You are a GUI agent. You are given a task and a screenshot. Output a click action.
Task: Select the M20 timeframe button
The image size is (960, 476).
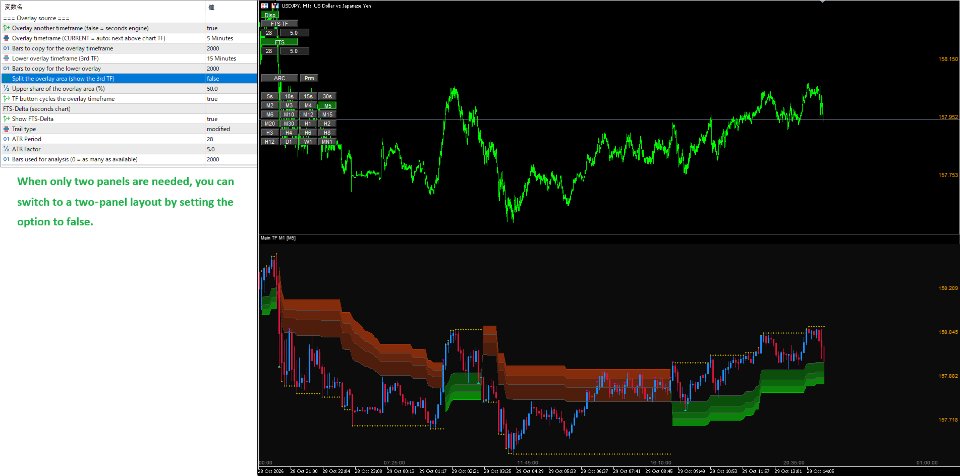click(x=270, y=123)
